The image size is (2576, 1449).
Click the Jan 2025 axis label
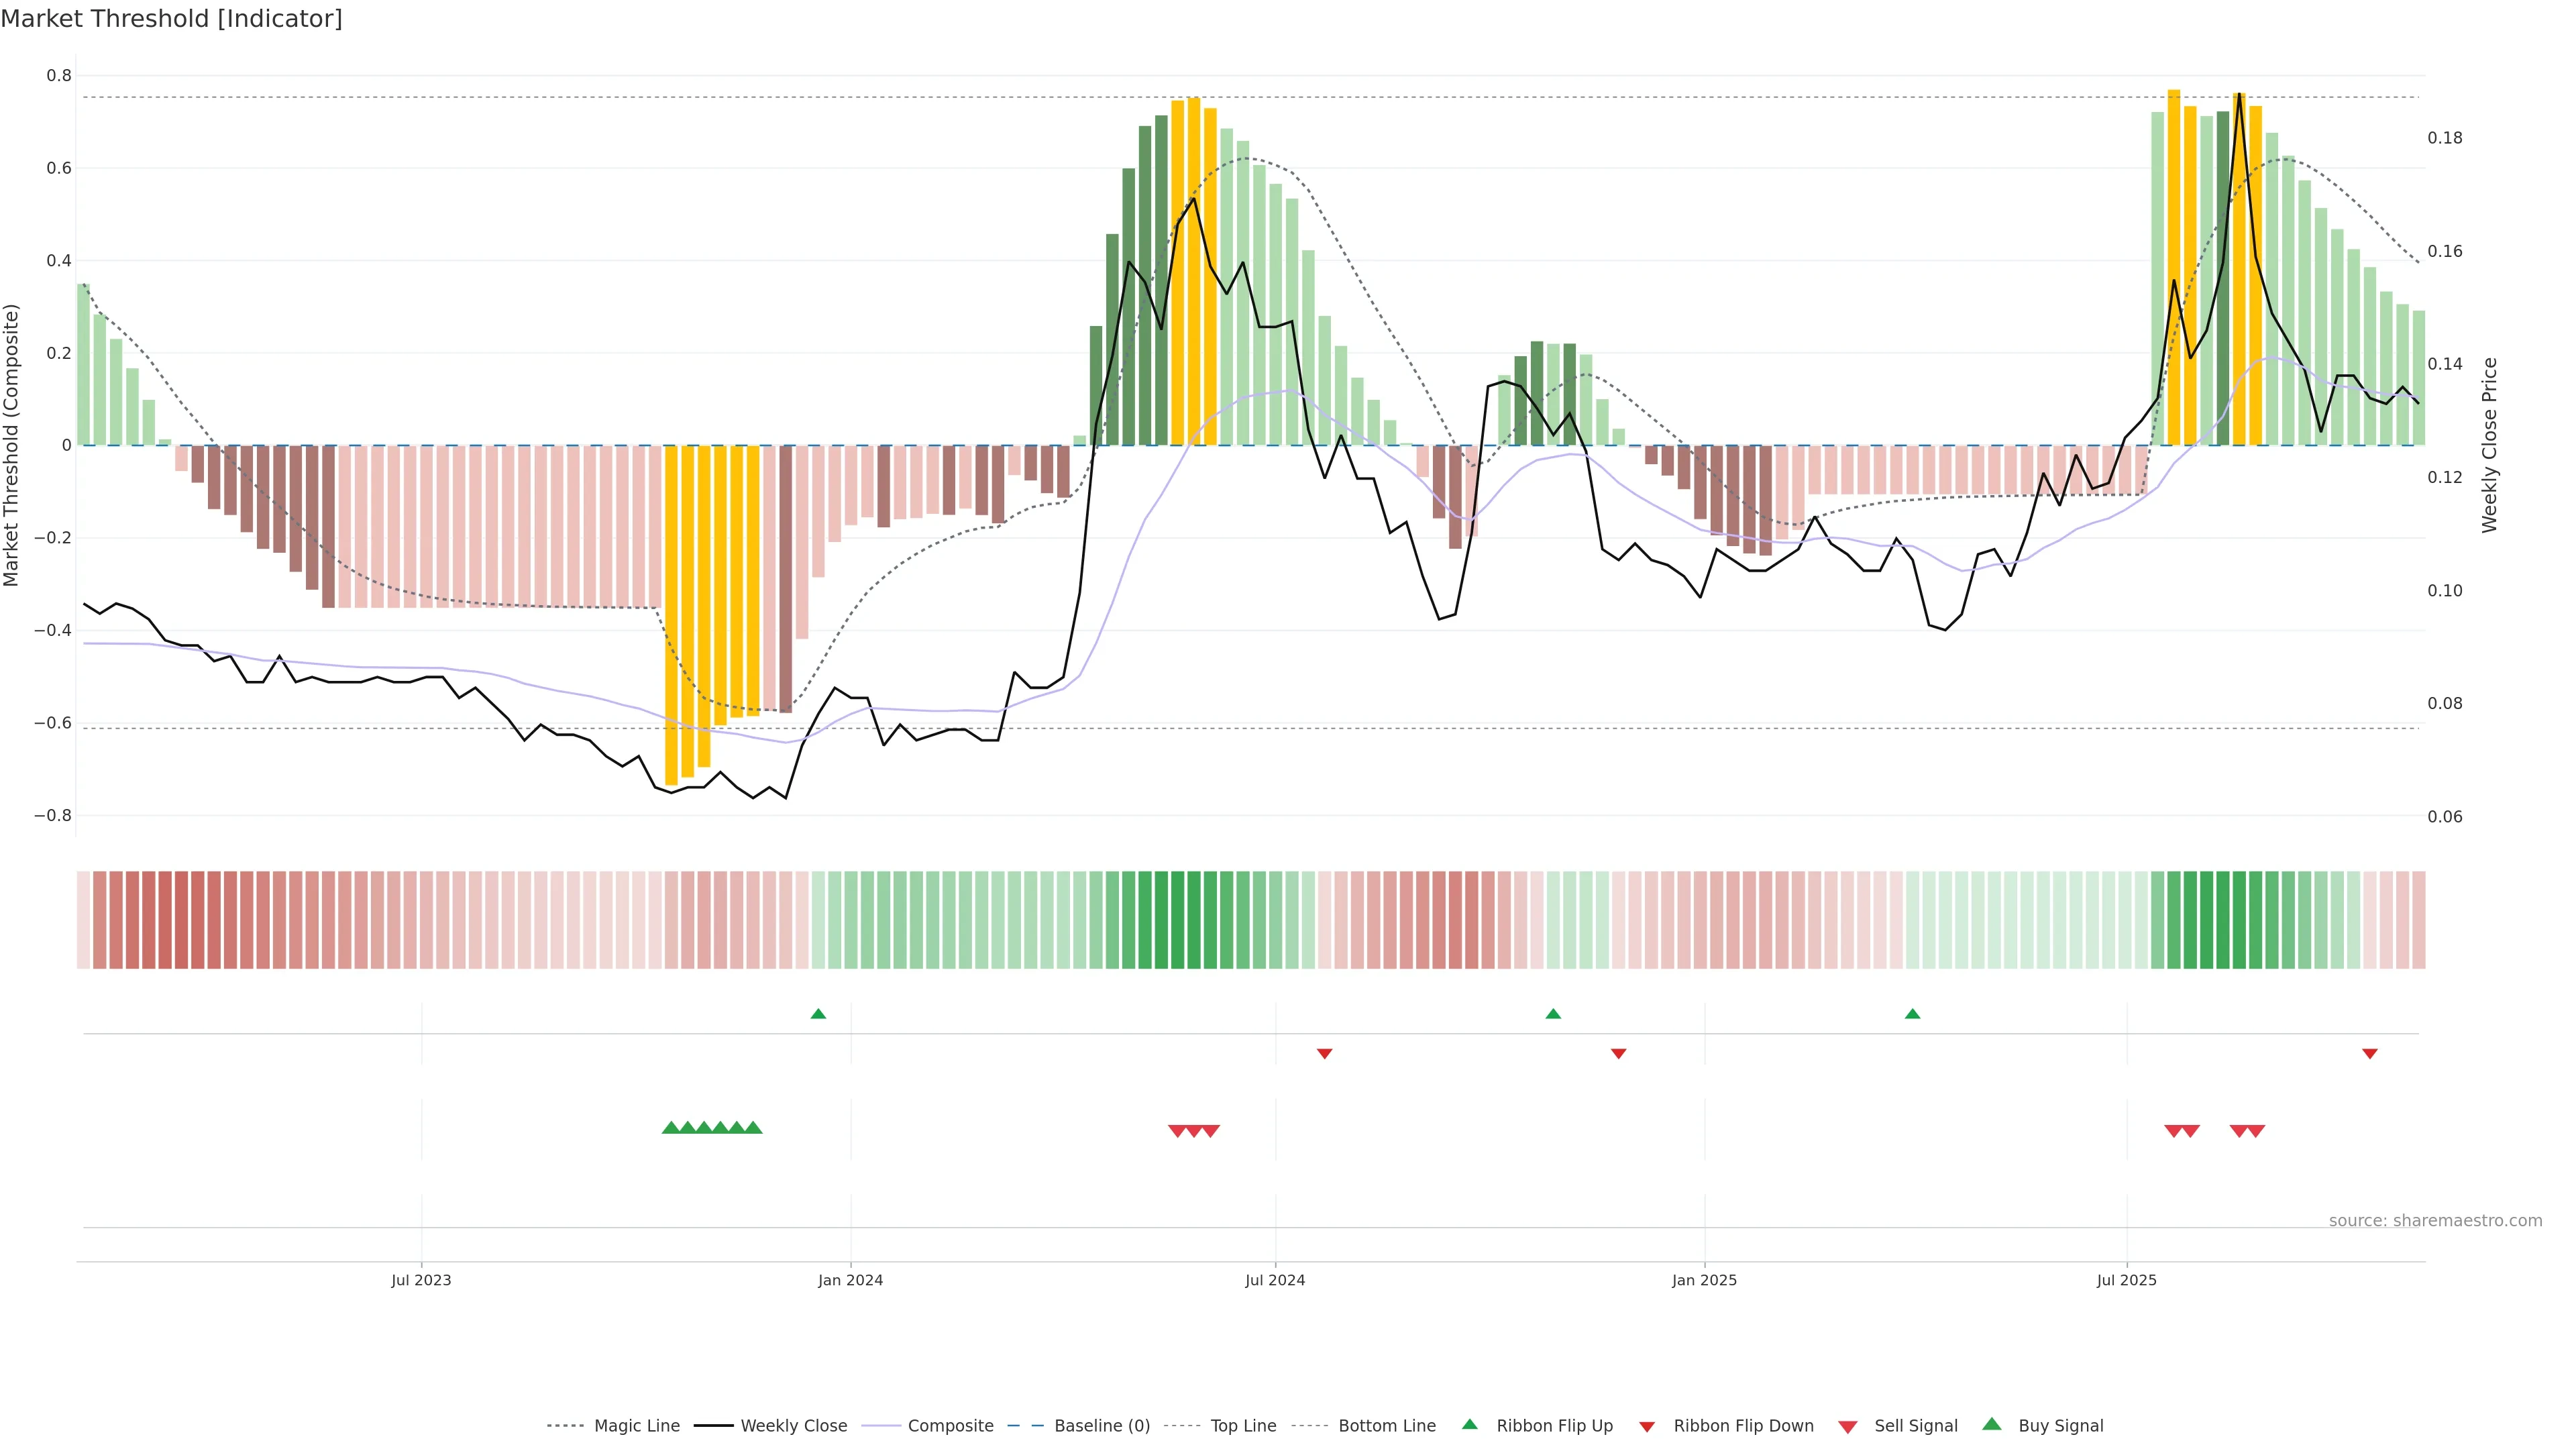click(1704, 1280)
